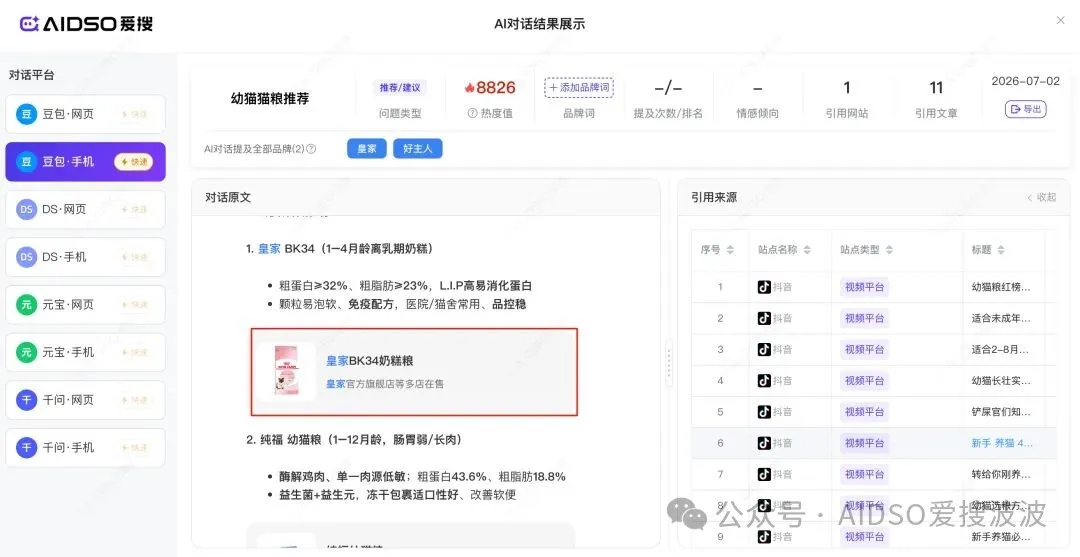
Task: Click the panel splitter handle between panes
Action: [668, 361]
